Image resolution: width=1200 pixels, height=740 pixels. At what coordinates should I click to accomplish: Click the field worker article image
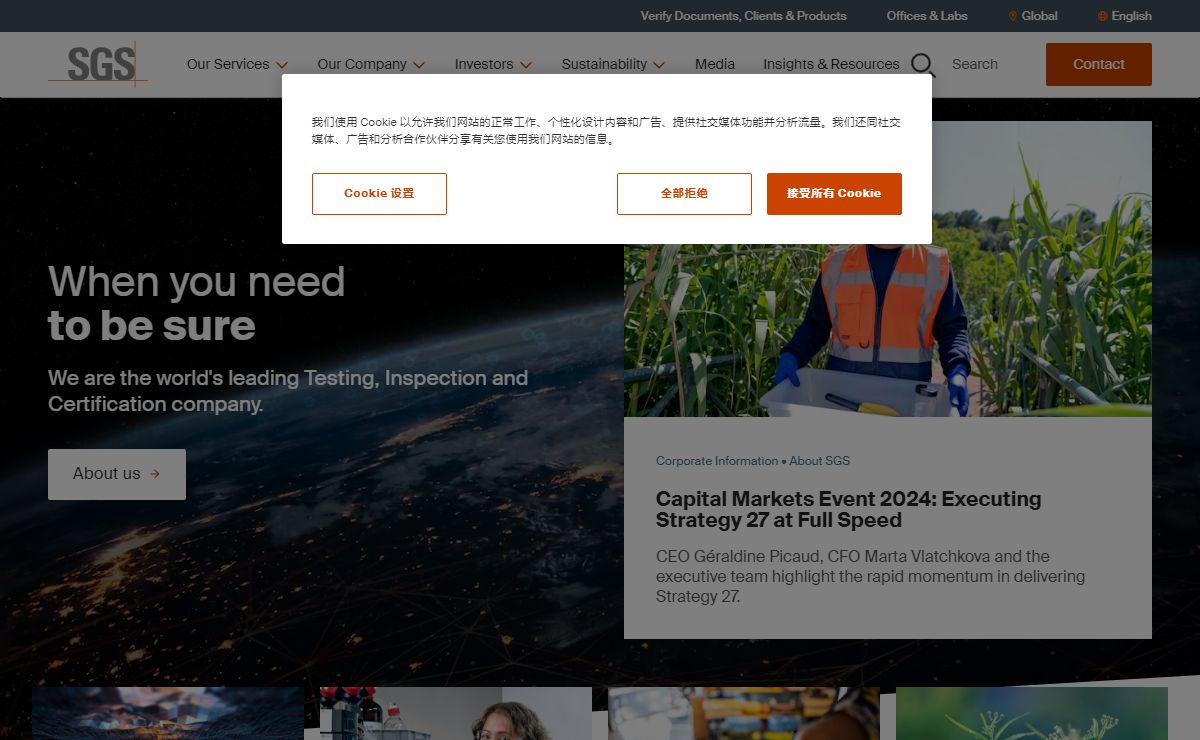point(888,330)
